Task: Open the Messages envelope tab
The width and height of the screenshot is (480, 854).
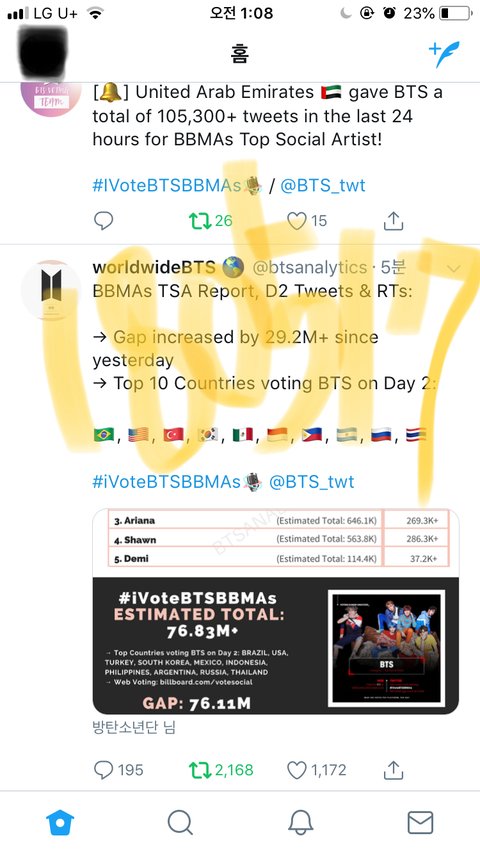Action: [x=420, y=822]
